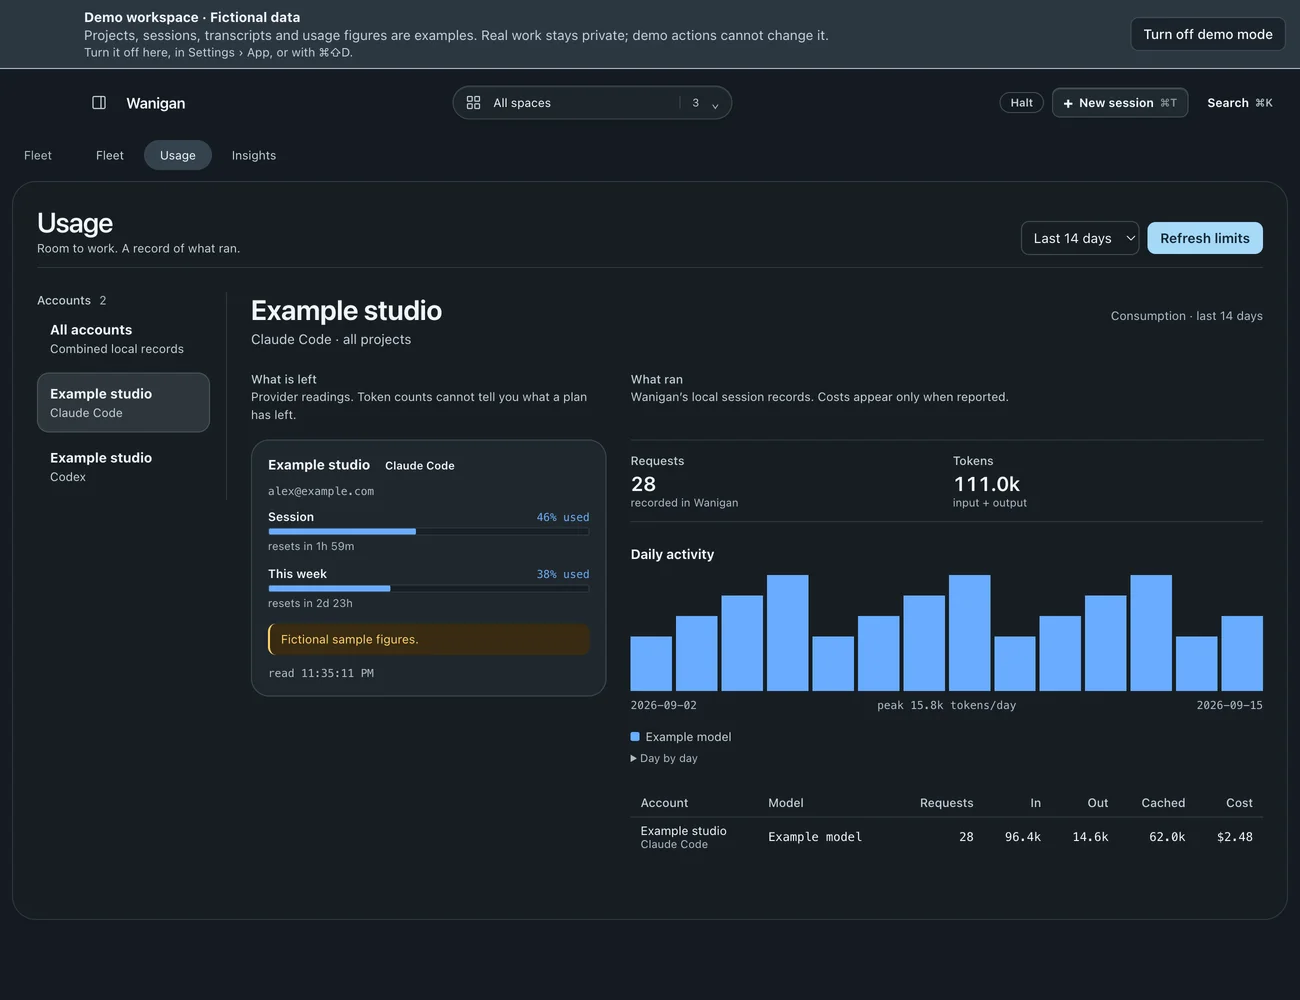Image resolution: width=1300 pixels, height=1000 pixels.
Task: Click the Halt button
Action: [x=1021, y=103]
